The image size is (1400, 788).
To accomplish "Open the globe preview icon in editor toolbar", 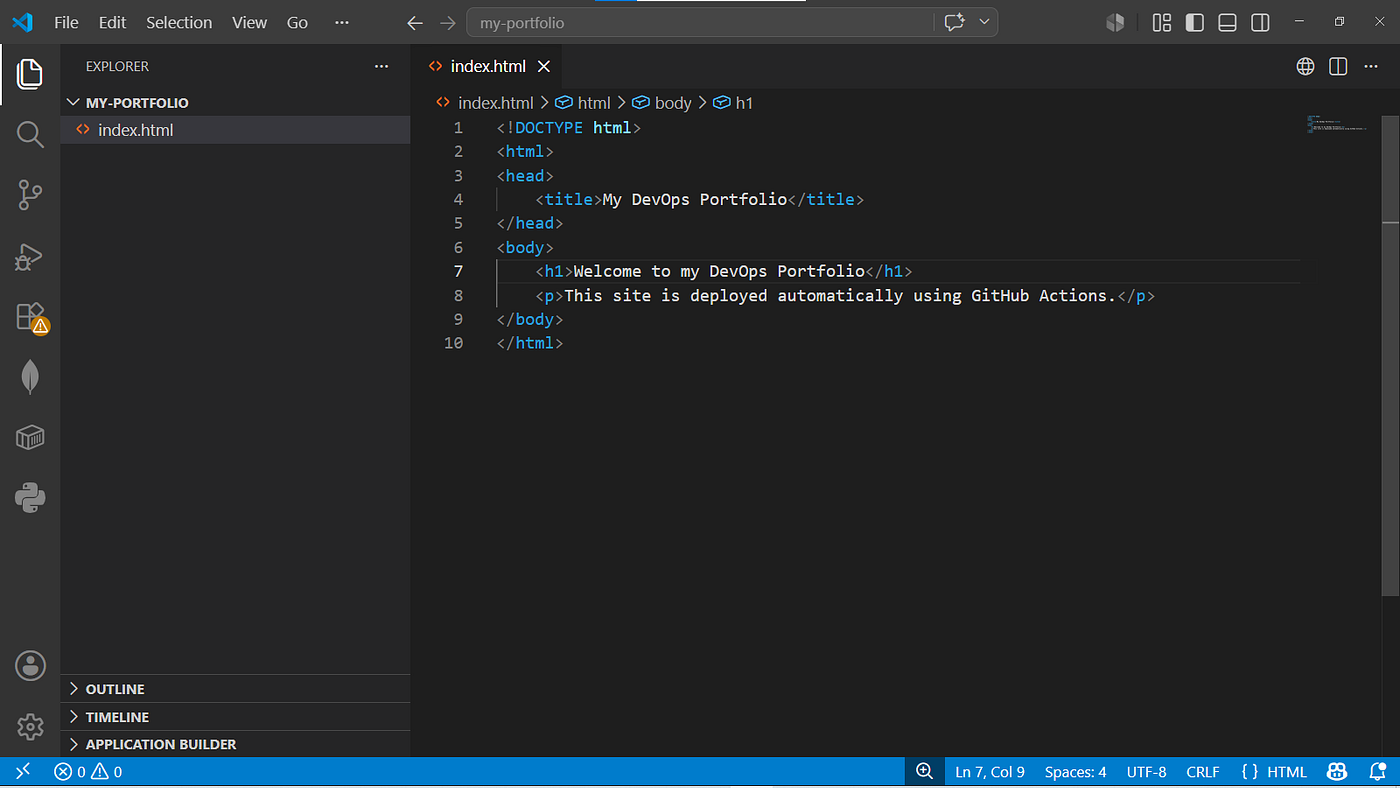I will 1305,66.
